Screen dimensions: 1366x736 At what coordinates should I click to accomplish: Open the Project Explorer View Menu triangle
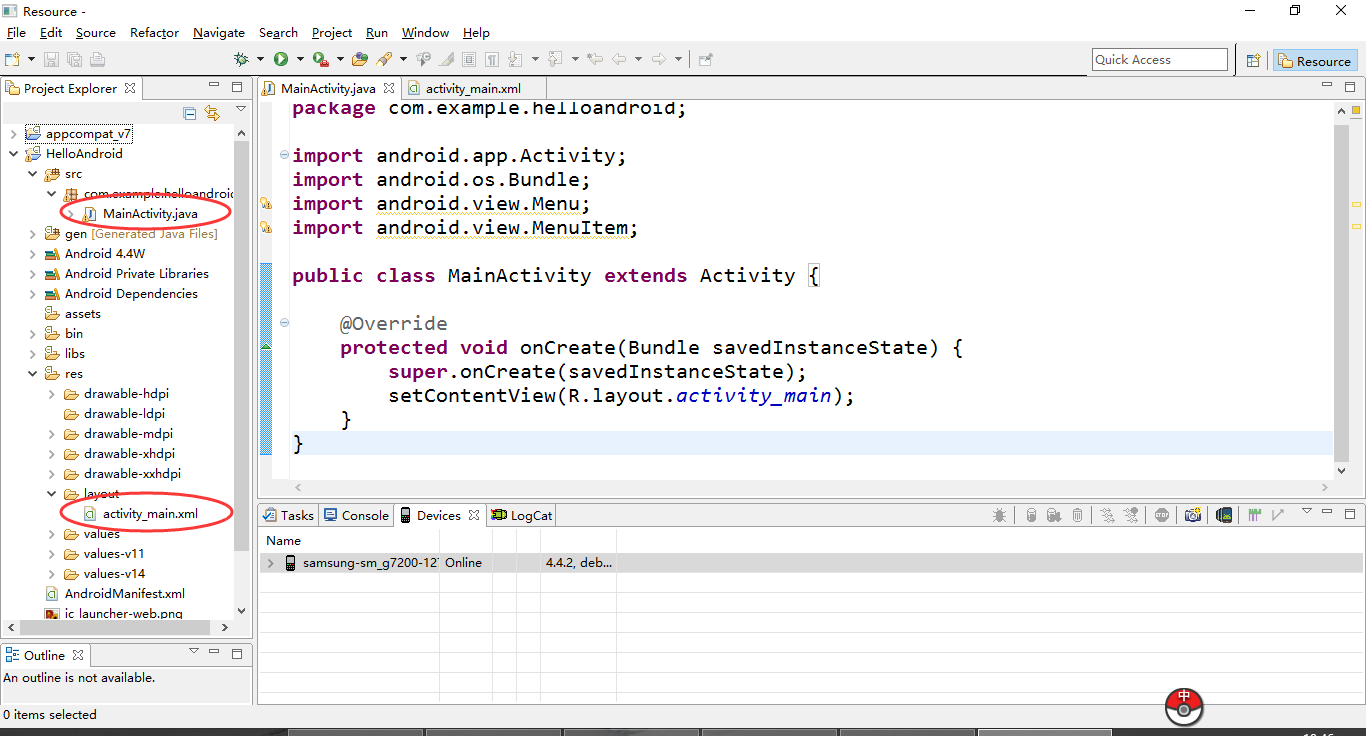(x=241, y=108)
